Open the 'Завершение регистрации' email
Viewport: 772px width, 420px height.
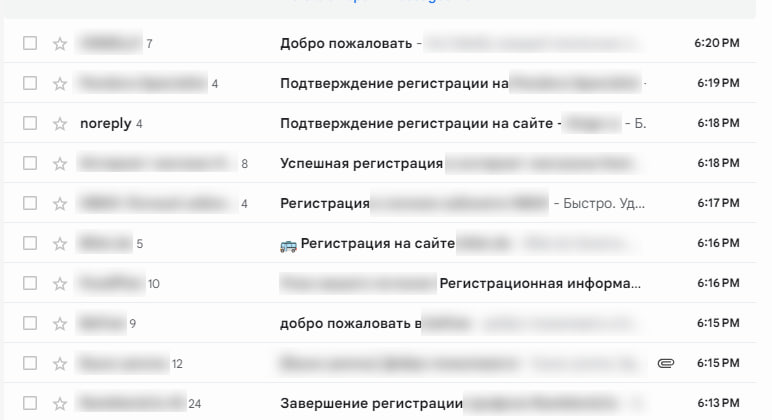point(371,403)
